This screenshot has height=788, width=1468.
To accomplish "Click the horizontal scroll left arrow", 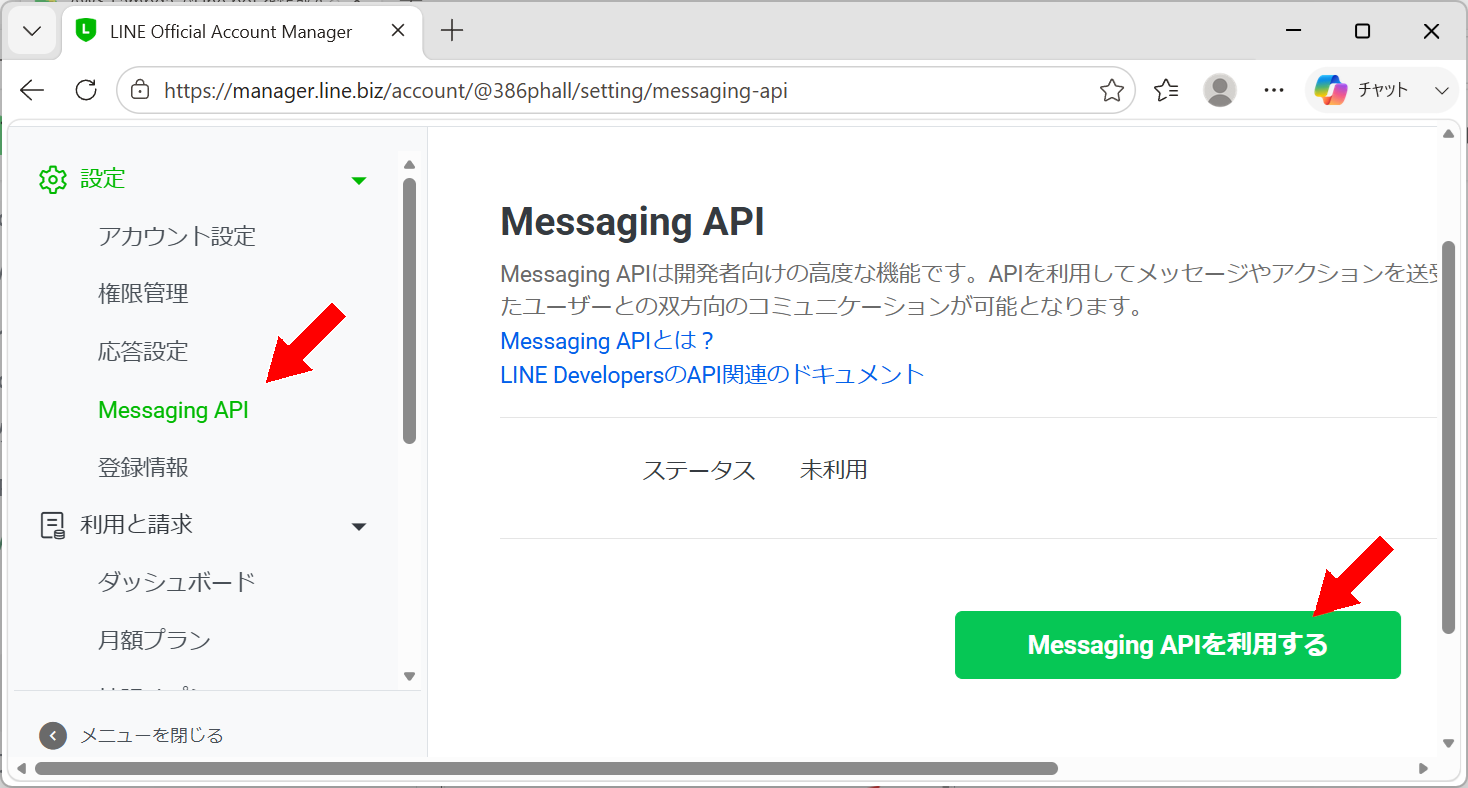I will 22,769.
